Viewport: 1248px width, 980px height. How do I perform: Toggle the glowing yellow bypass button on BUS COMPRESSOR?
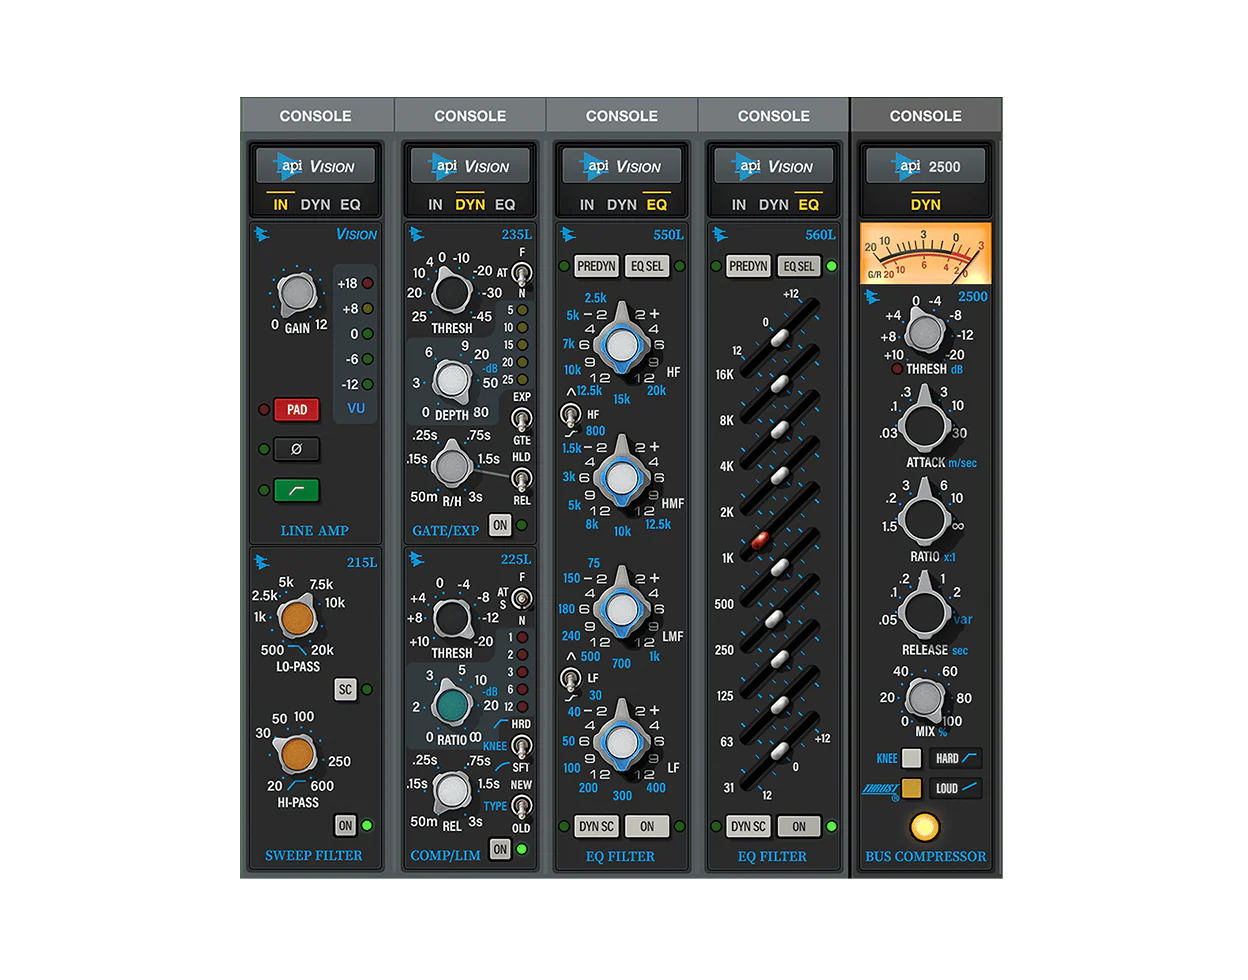click(x=924, y=827)
